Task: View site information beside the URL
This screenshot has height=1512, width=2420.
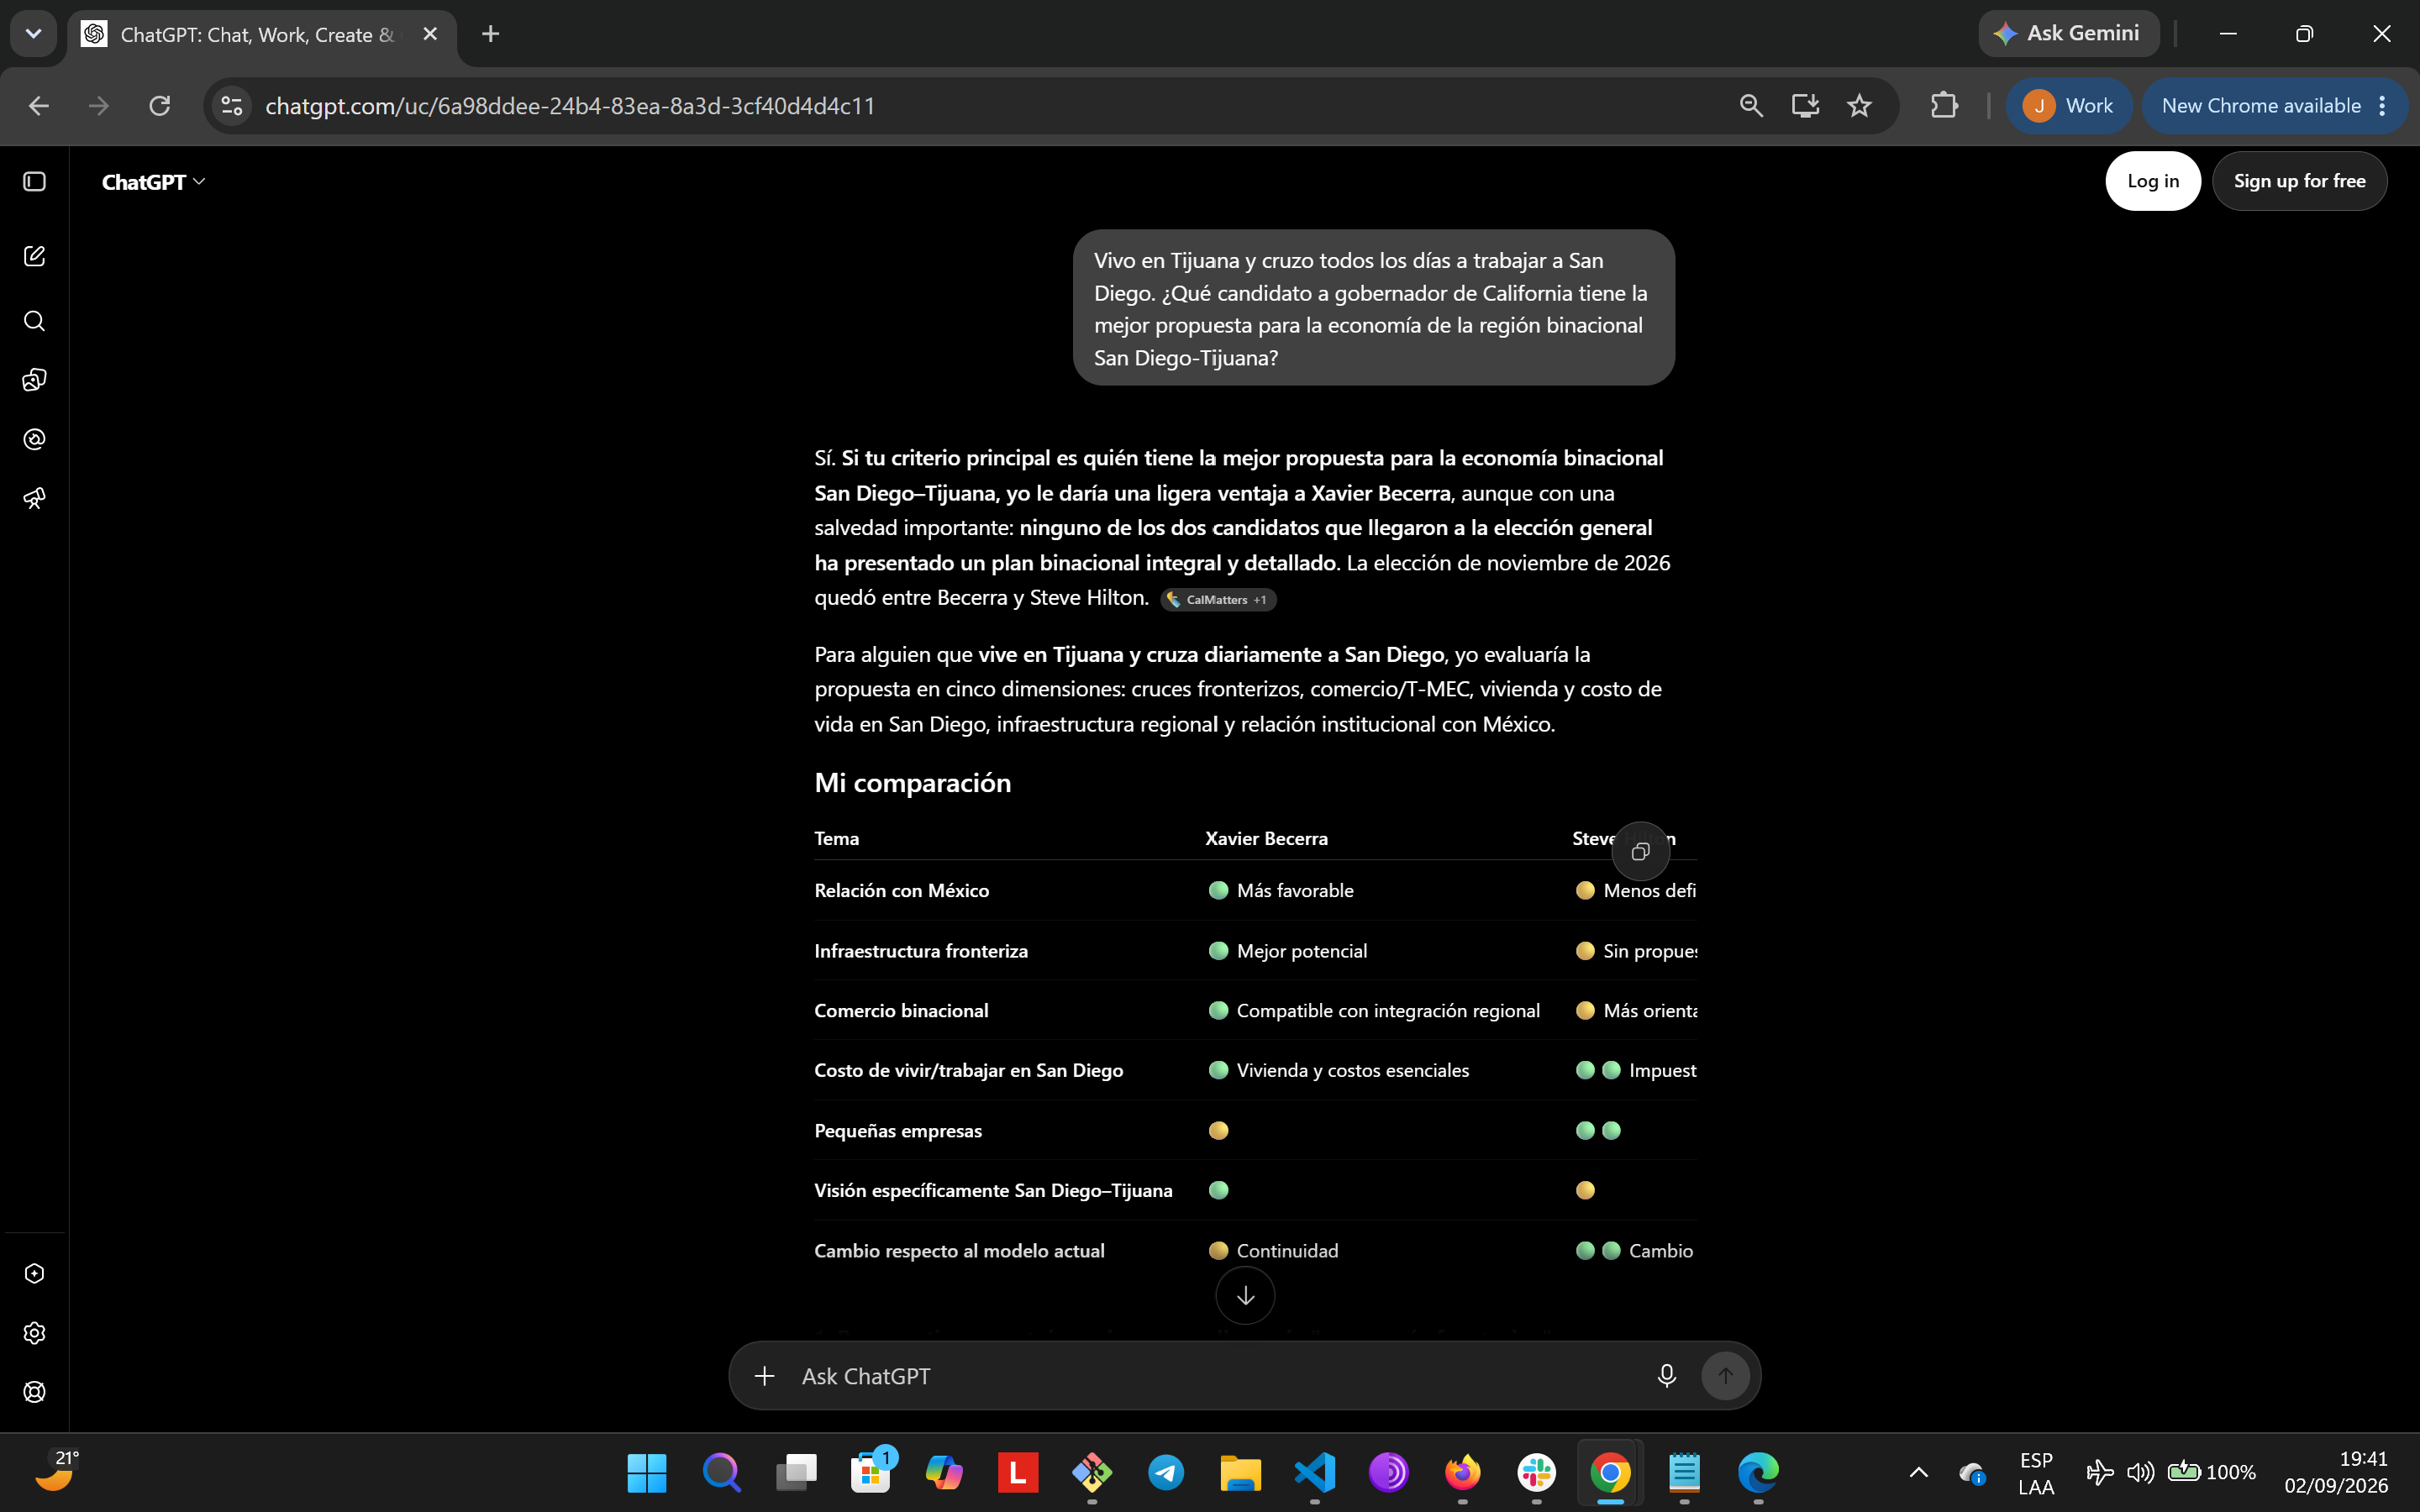Action: click(x=232, y=106)
